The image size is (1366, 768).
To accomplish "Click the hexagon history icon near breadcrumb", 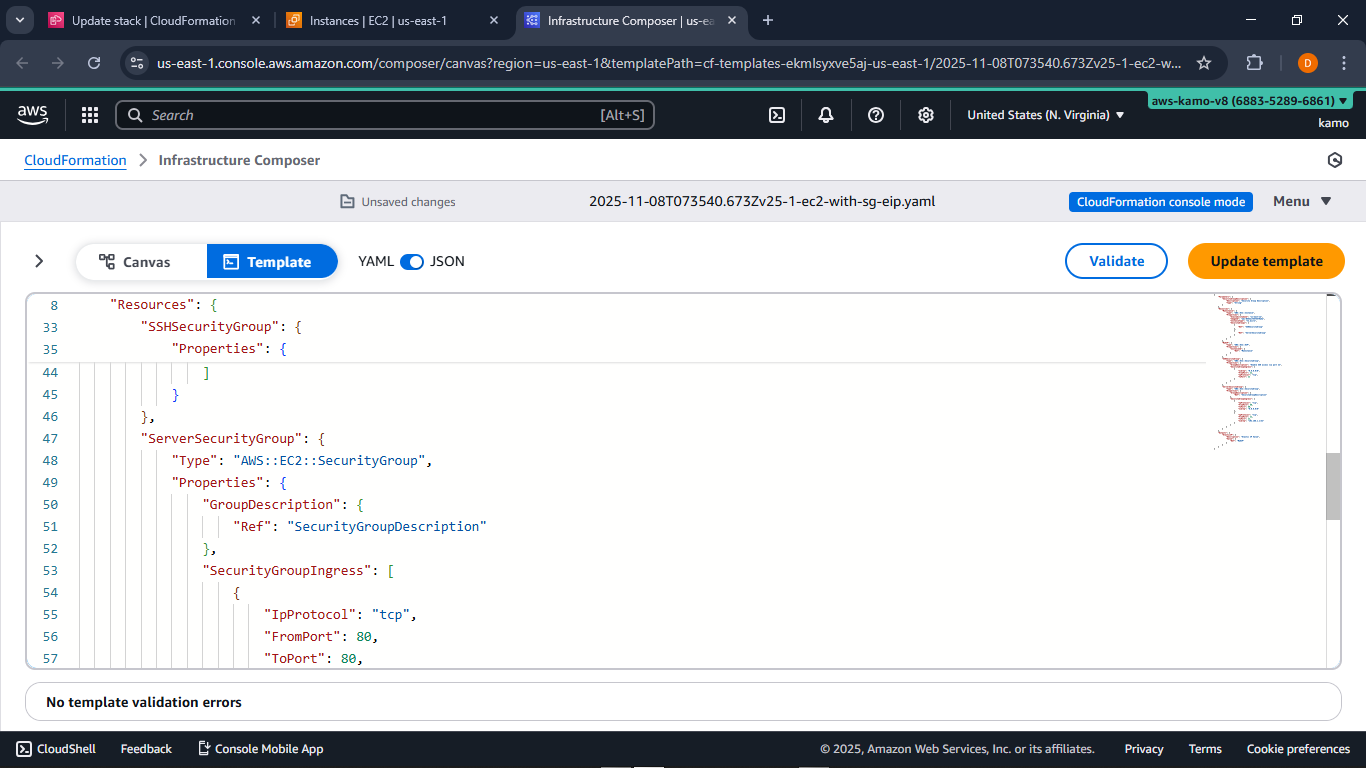I will 1335,160.
